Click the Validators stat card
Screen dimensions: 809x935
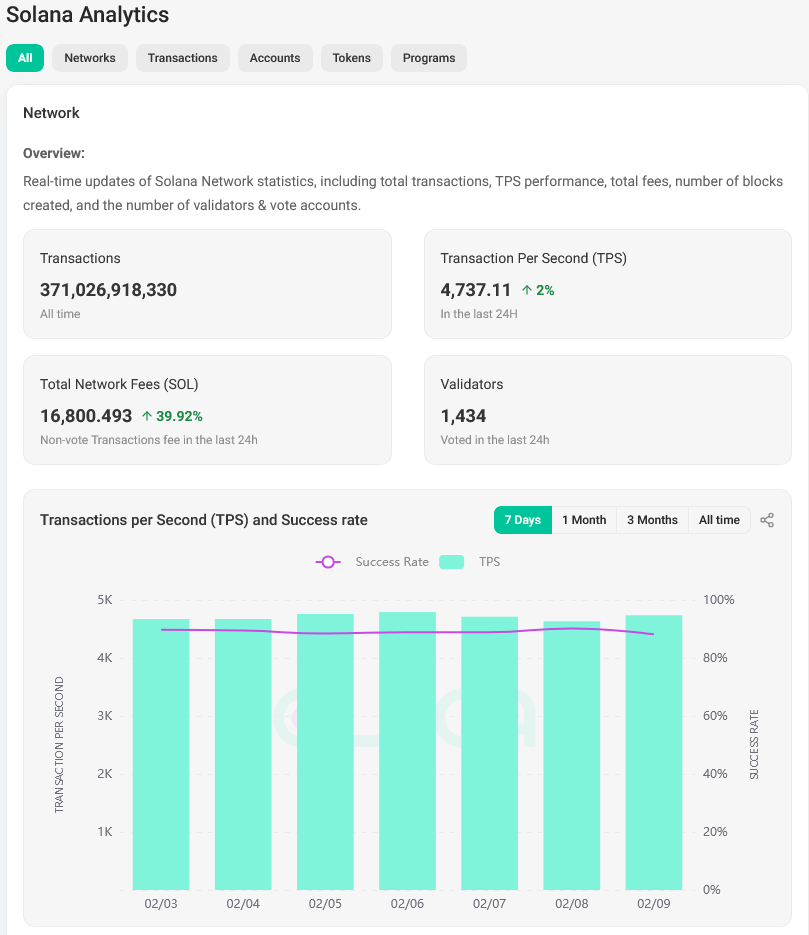pos(607,410)
